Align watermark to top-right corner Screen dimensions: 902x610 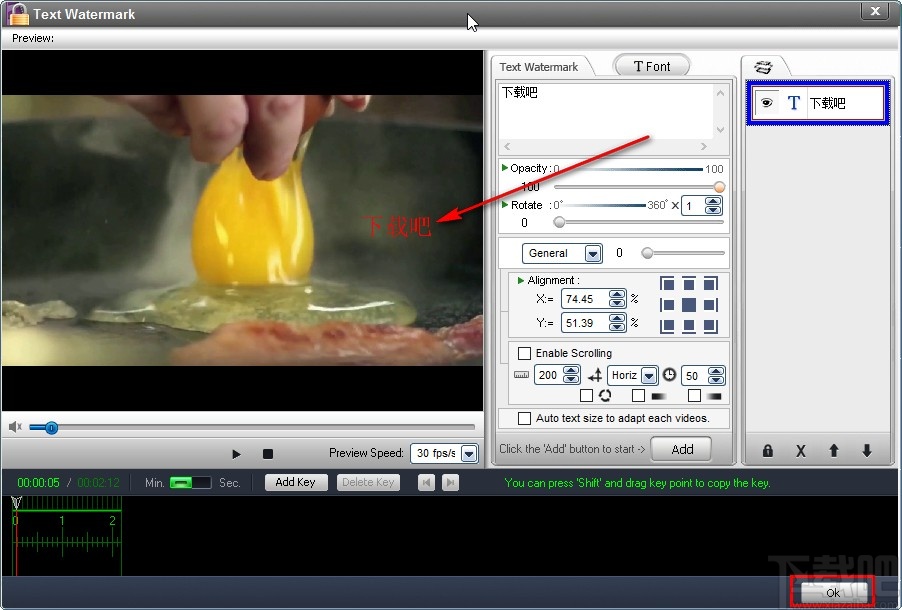pos(710,284)
